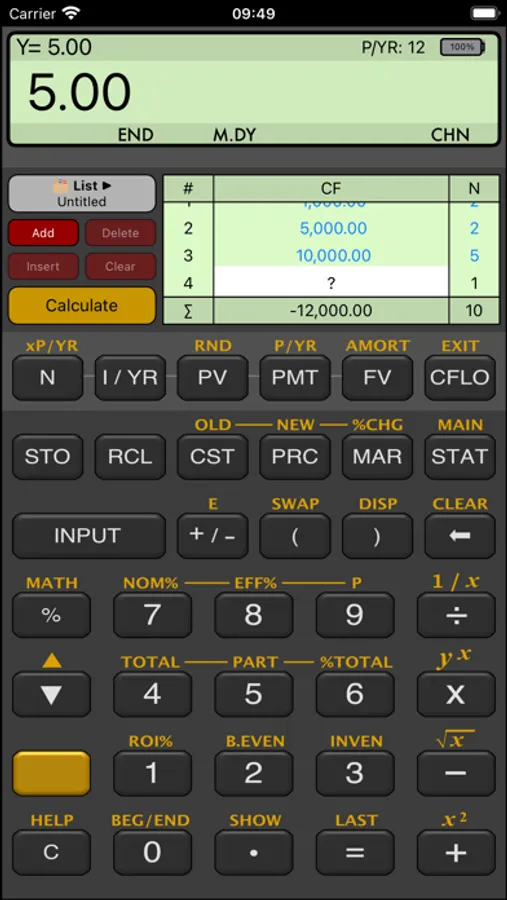Tap digit 1 key
The width and height of the screenshot is (507, 900).
pyautogui.click(x=152, y=773)
